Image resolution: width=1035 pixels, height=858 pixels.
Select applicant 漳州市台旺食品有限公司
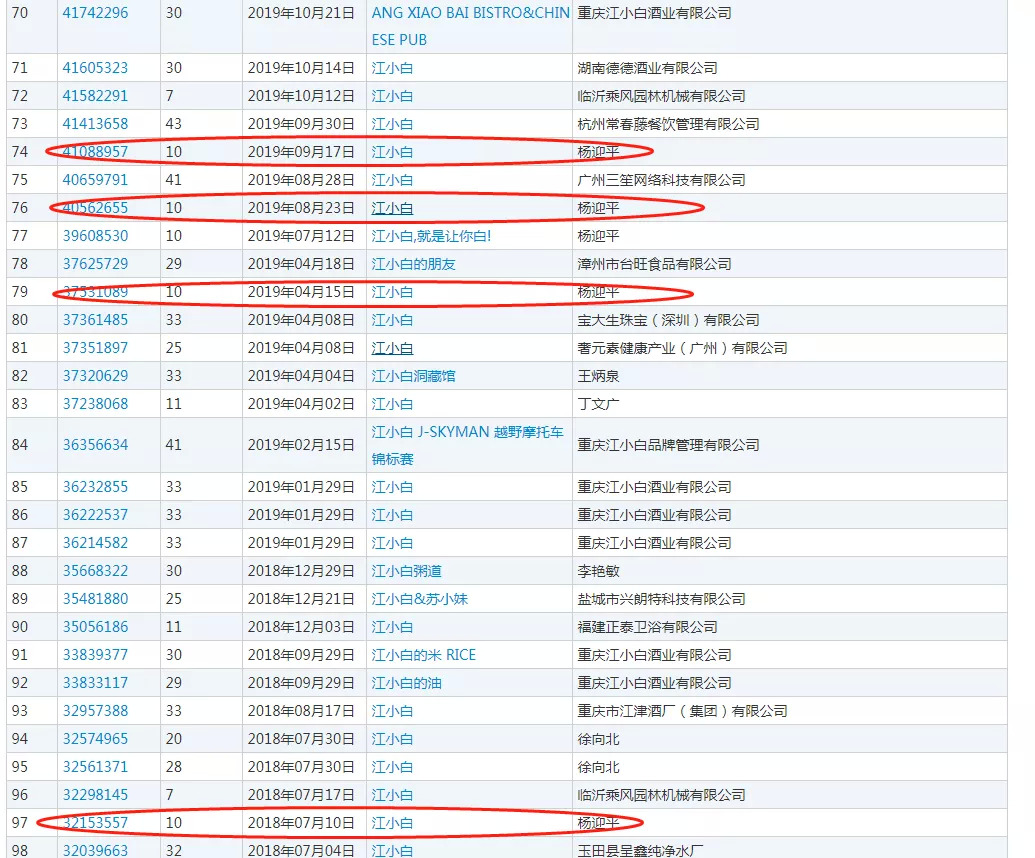654,264
